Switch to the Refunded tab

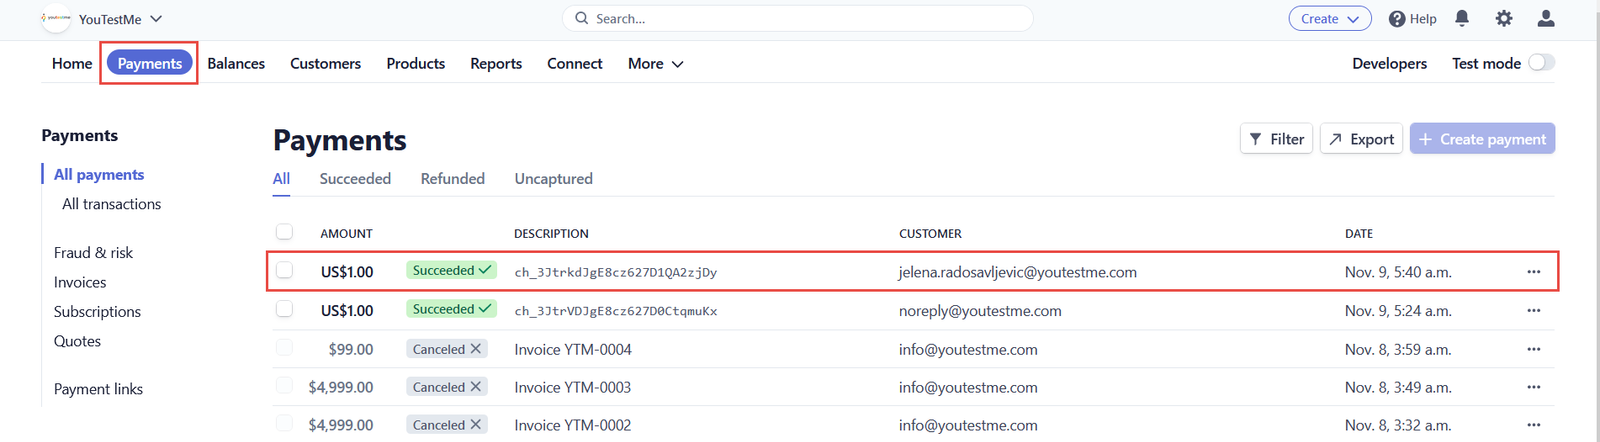(452, 178)
